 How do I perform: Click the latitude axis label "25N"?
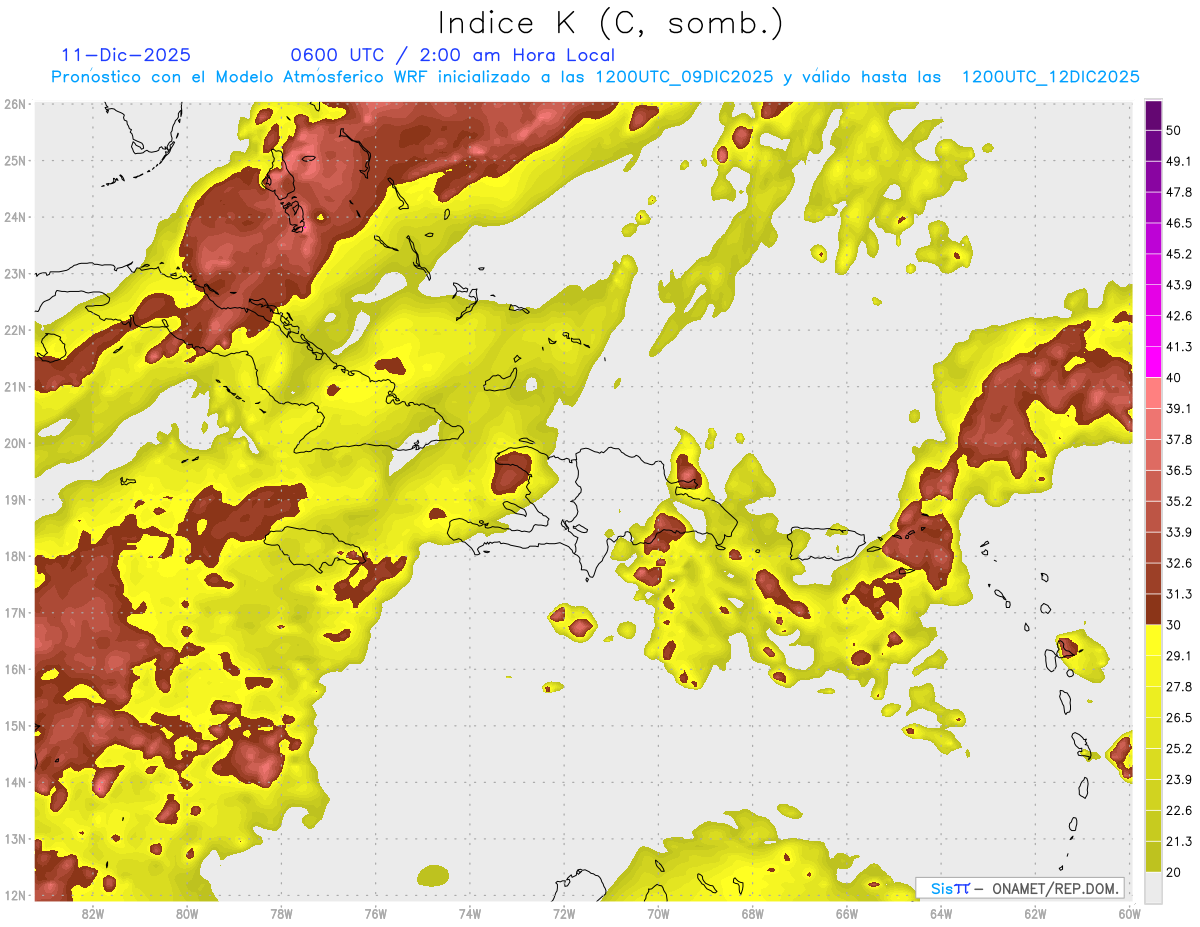(15, 160)
